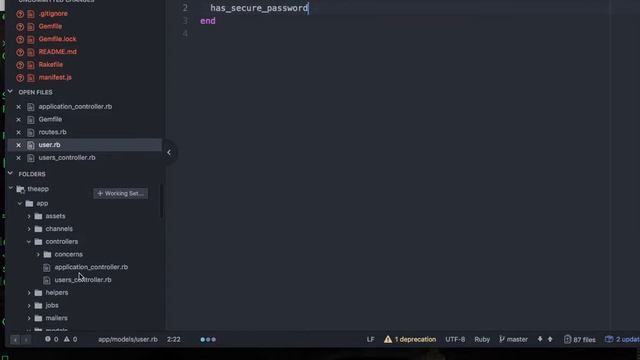Open go-to-line via cursor position 2:22

[173, 339]
